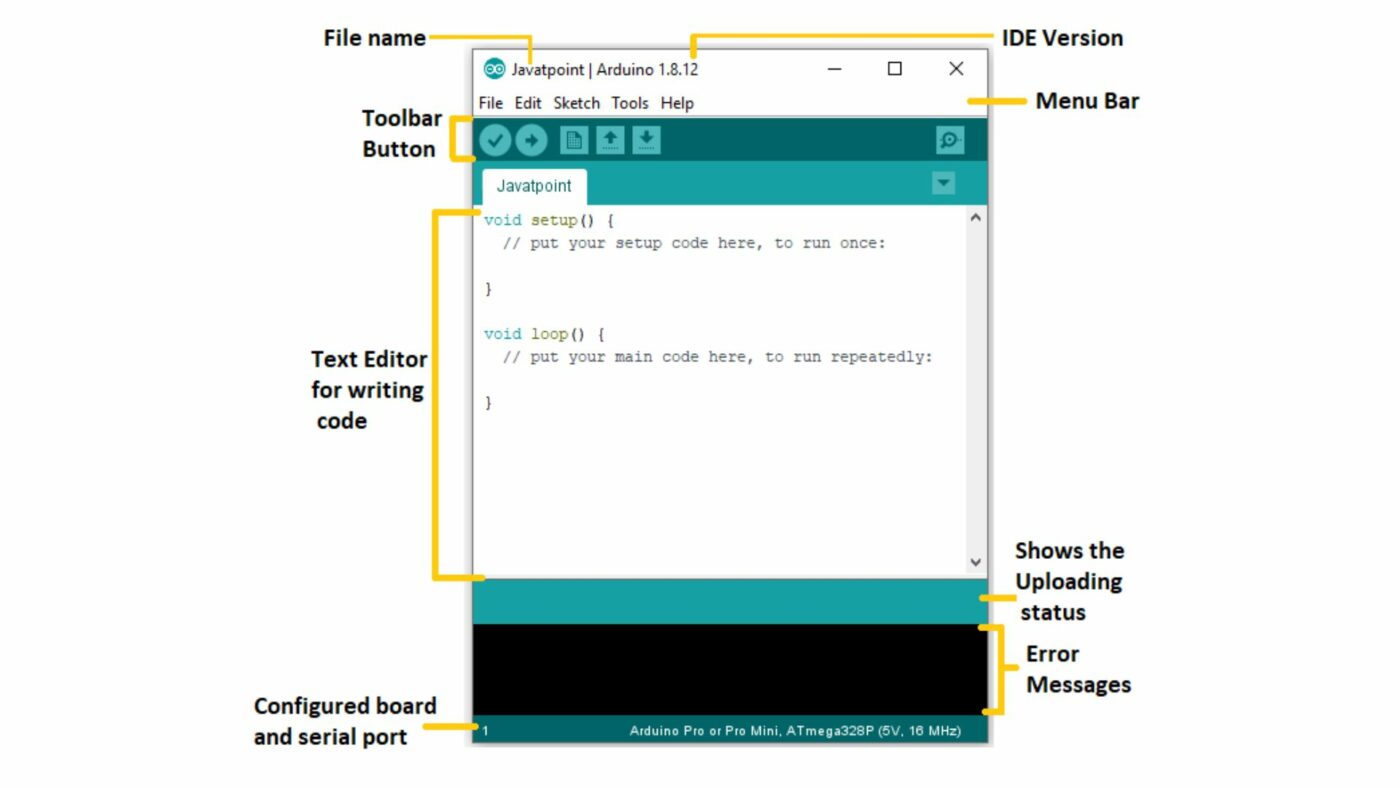
Task: Open the Sketch menu
Action: 577,103
